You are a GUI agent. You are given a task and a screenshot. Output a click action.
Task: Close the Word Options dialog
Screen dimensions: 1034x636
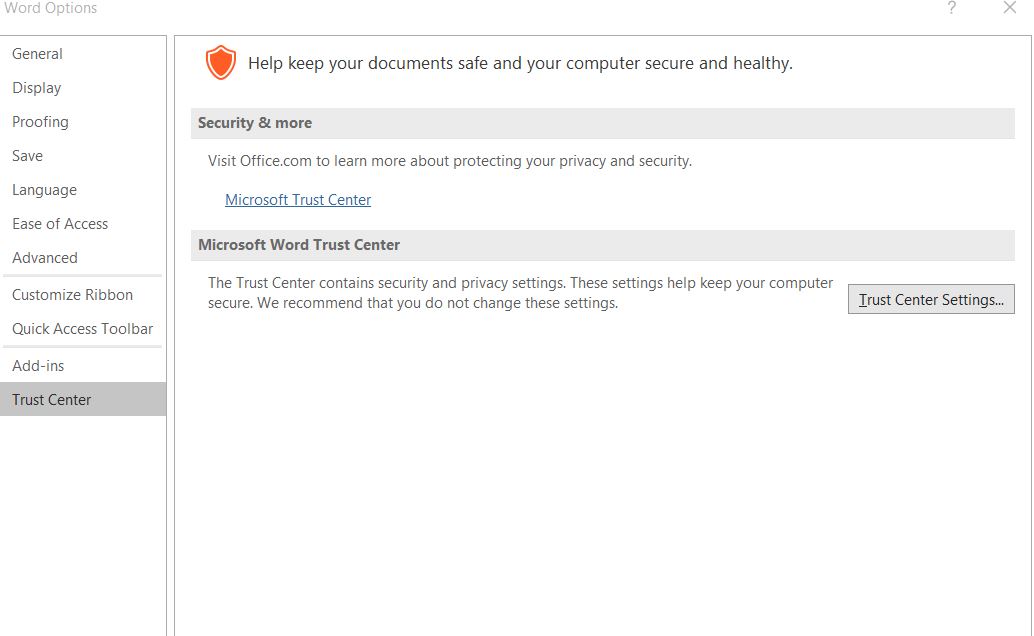point(1010,8)
